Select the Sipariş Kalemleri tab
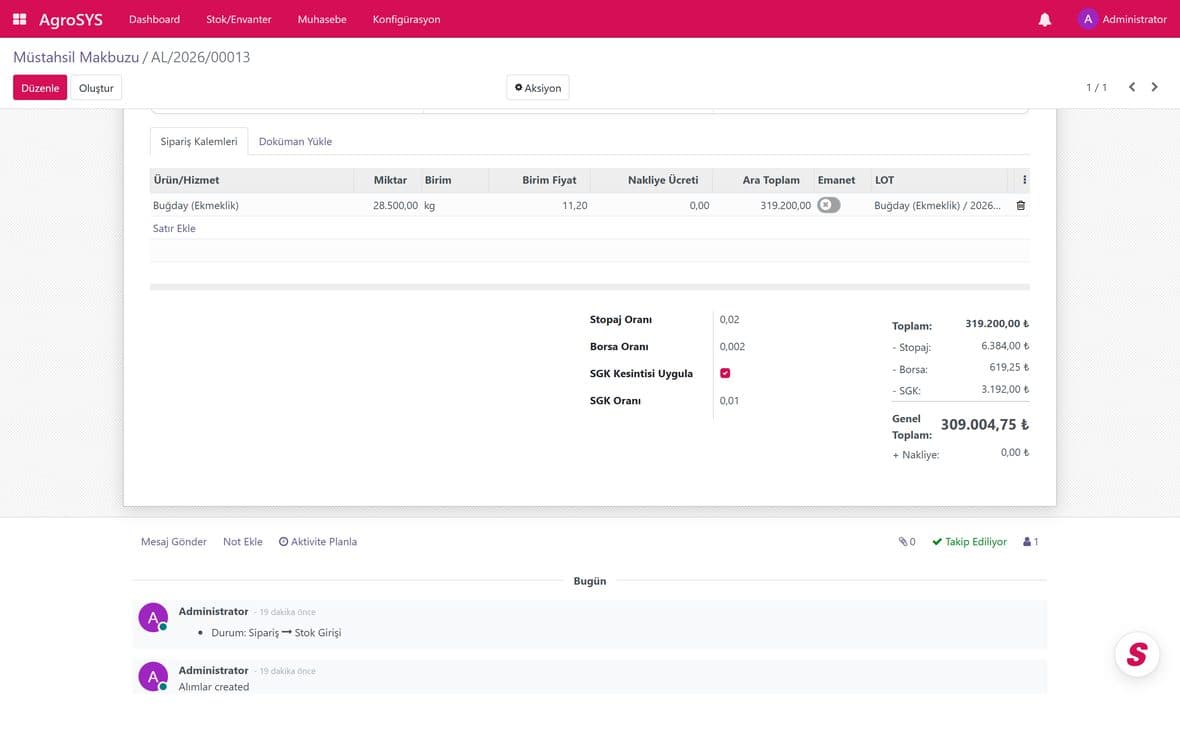The height and width of the screenshot is (738, 1180). click(x=199, y=141)
